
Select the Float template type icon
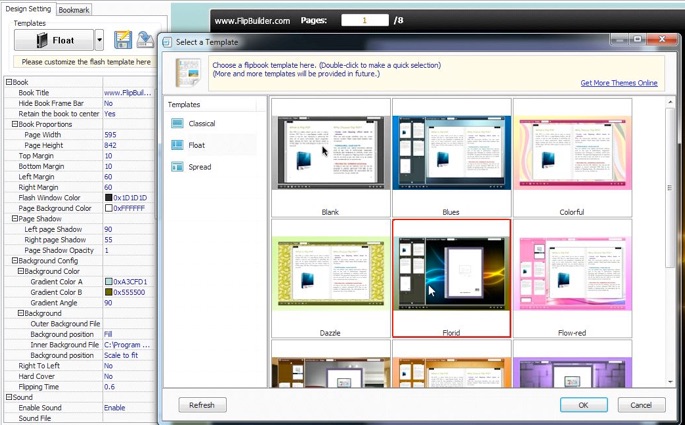tap(177, 146)
